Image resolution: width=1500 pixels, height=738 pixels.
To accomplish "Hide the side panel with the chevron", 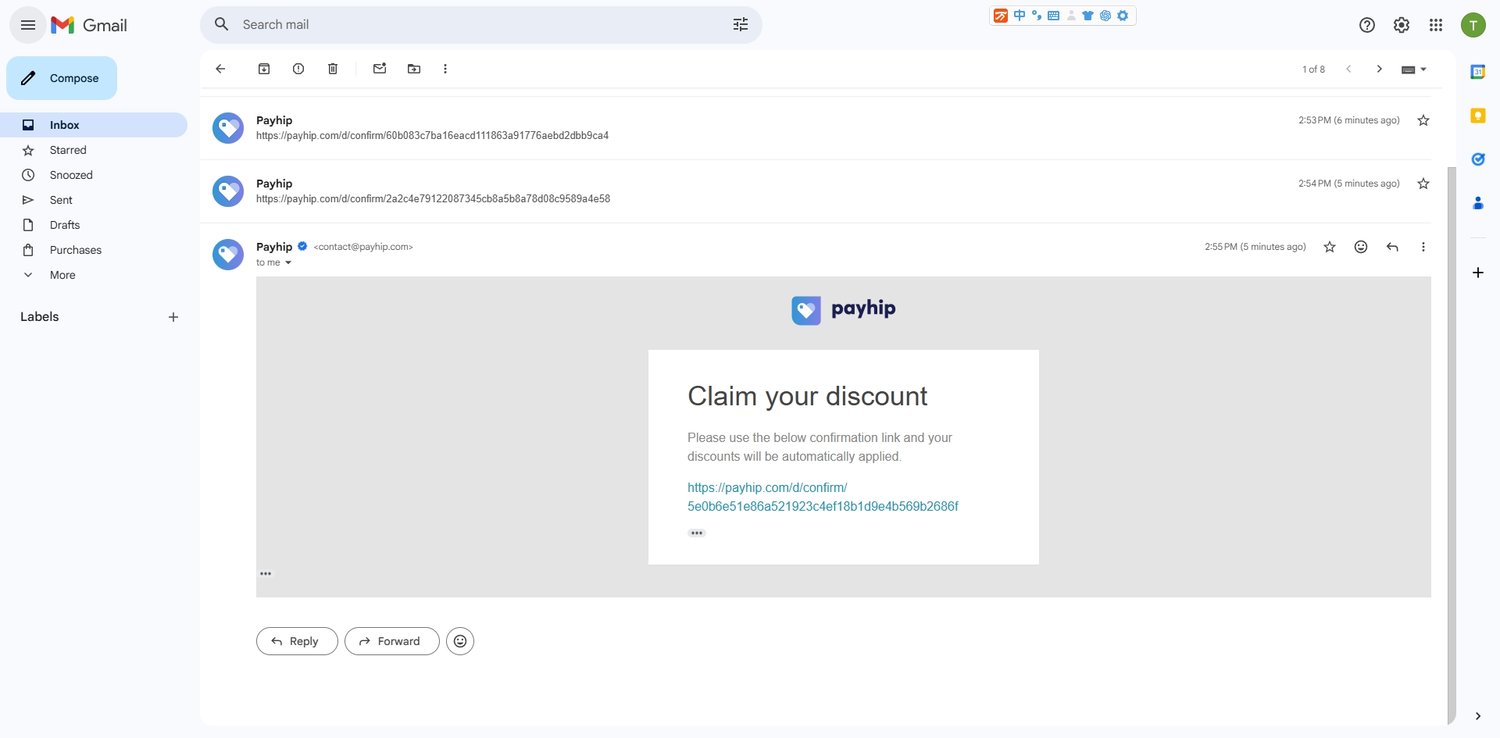I will [1478, 716].
